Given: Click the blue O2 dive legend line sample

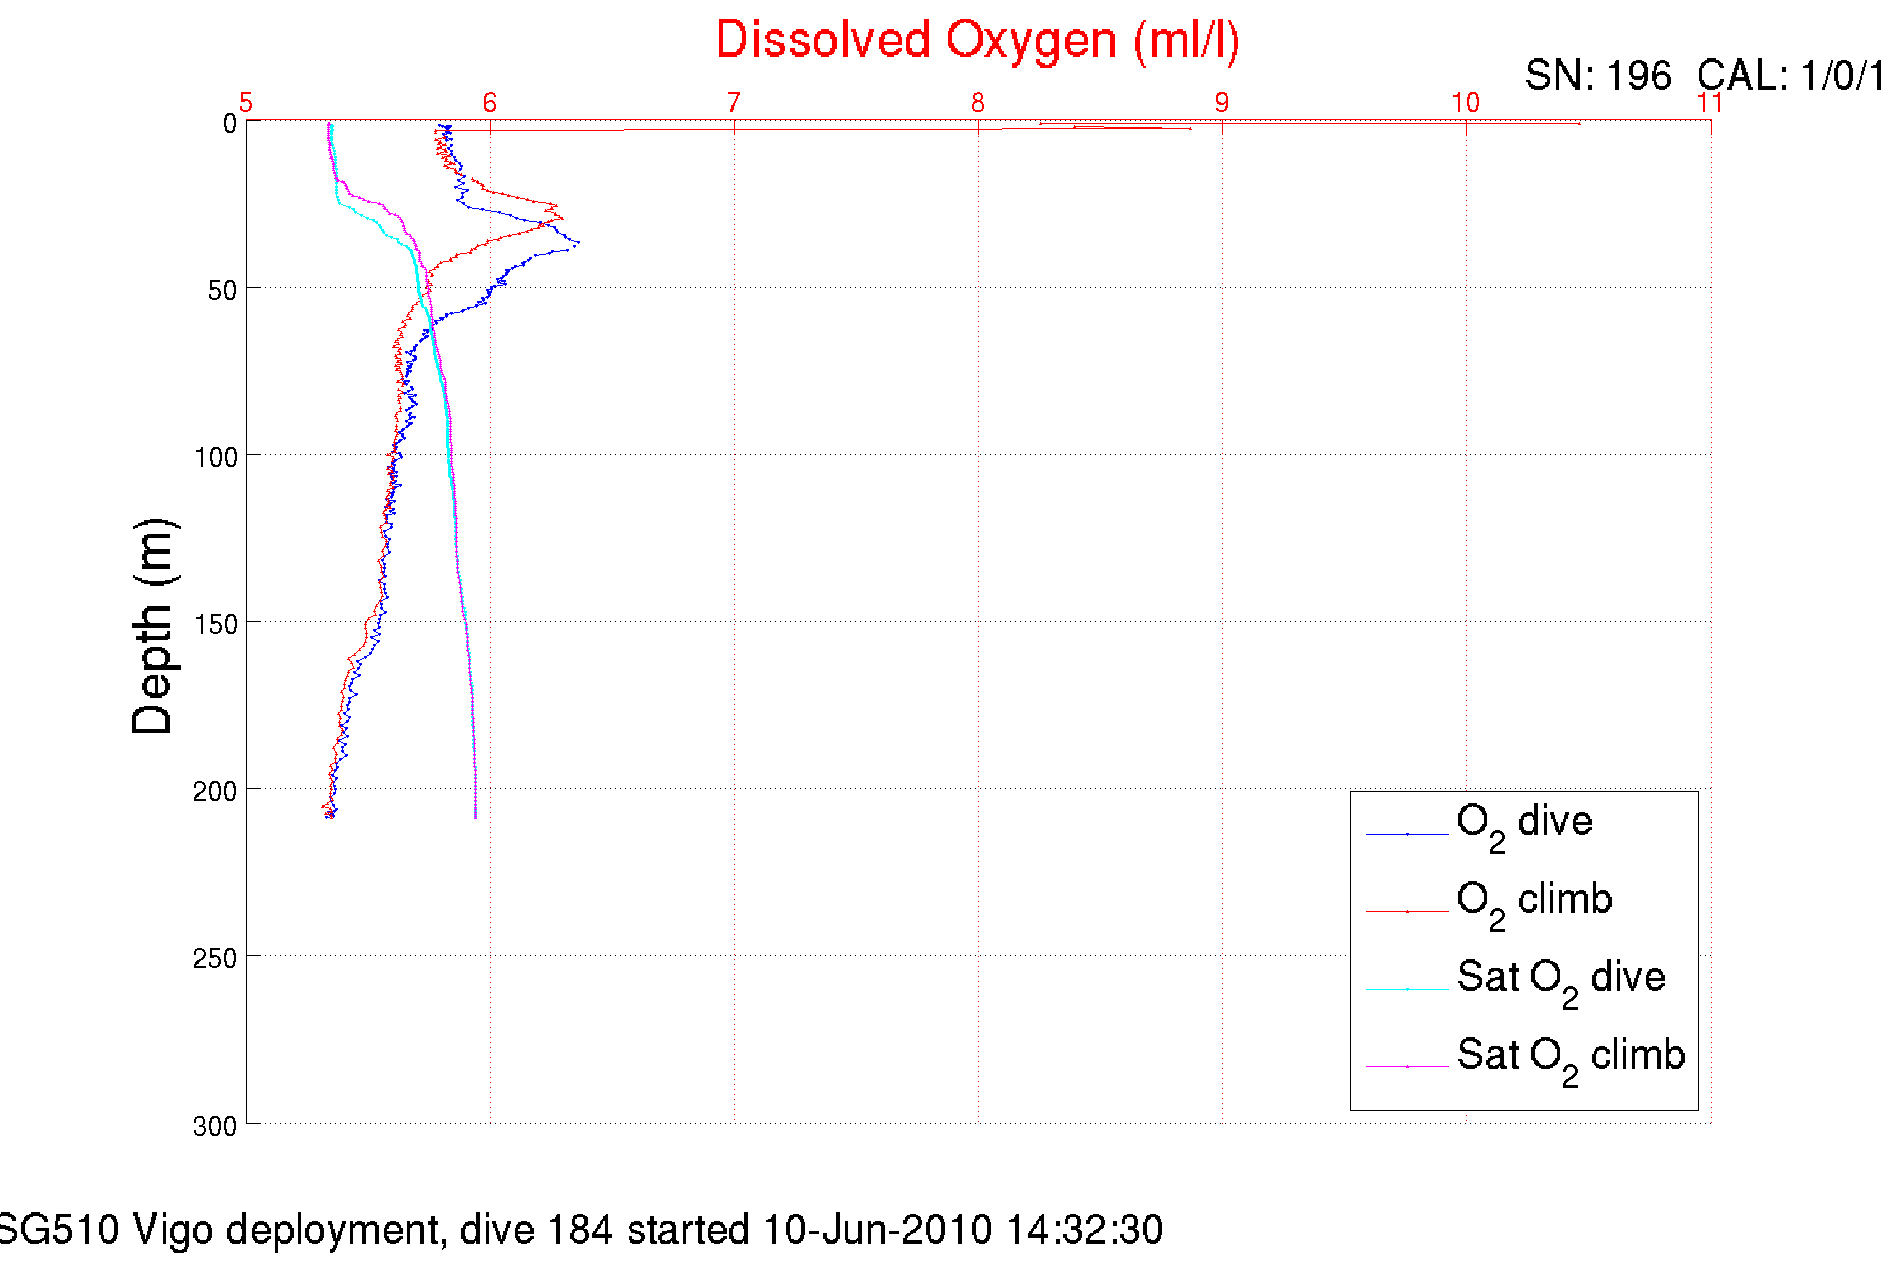Looking at the screenshot, I should 1407,834.
